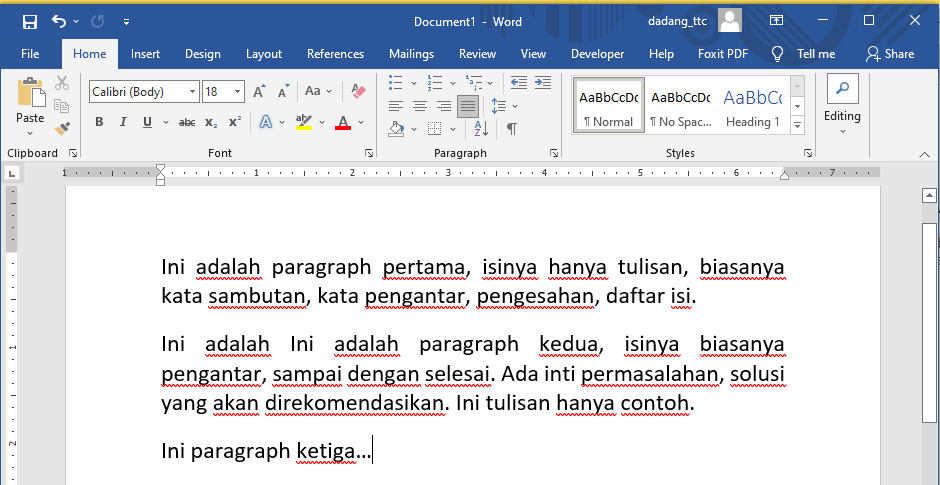Toggle Show/Hide paragraph marks
The image size is (940, 485).
511,128
